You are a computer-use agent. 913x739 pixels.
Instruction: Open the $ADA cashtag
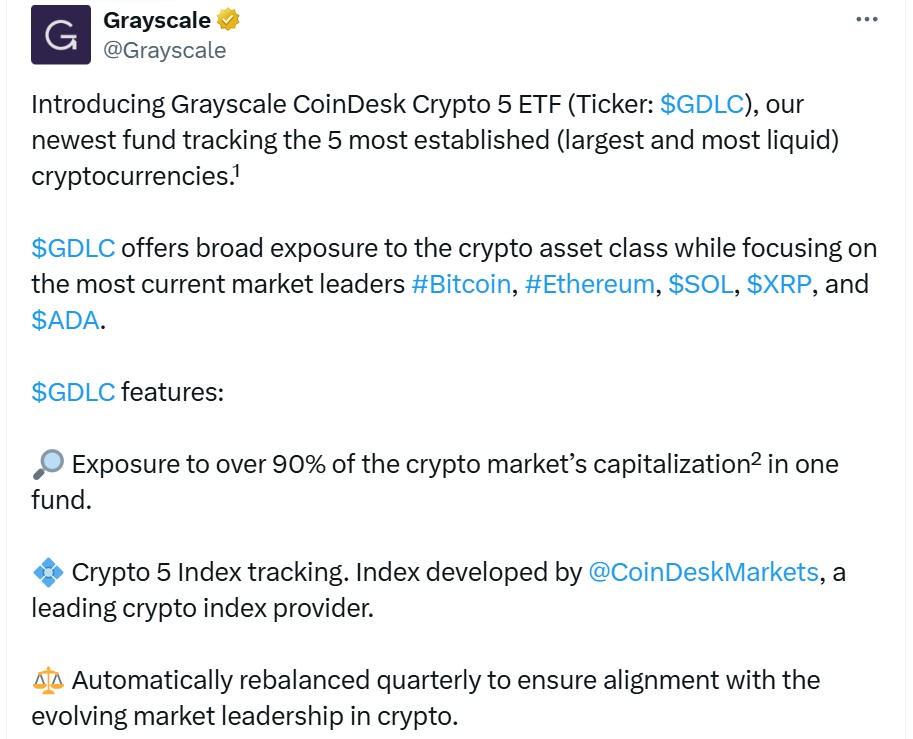(65, 320)
